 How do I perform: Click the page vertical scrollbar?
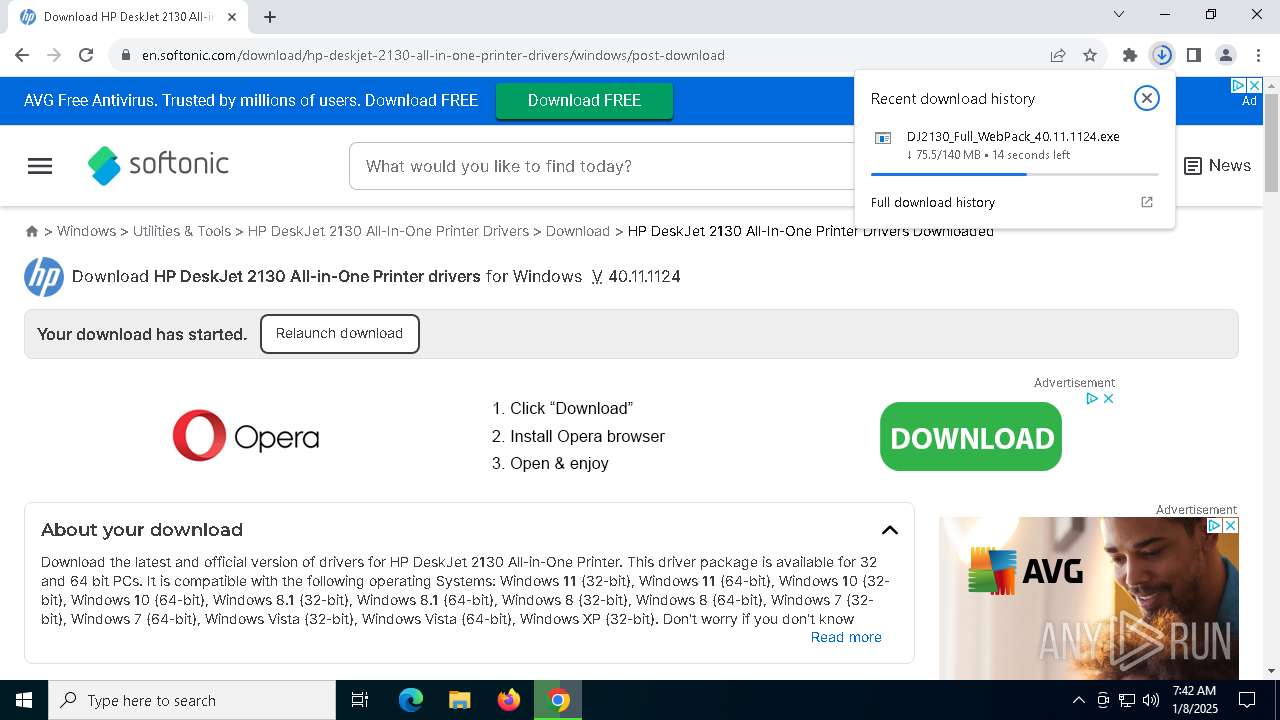coord(1272,142)
